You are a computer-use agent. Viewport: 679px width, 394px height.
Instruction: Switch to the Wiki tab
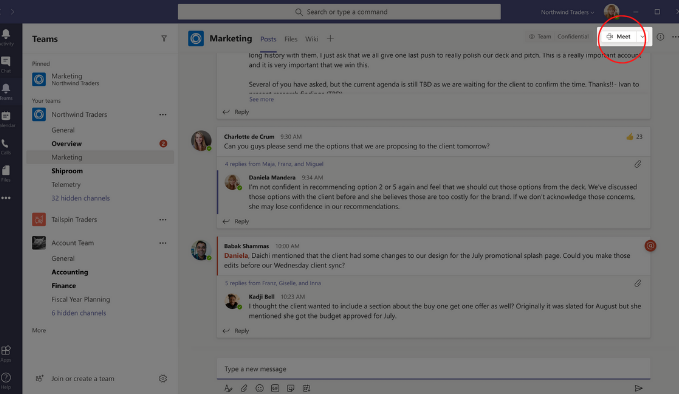pos(311,39)
